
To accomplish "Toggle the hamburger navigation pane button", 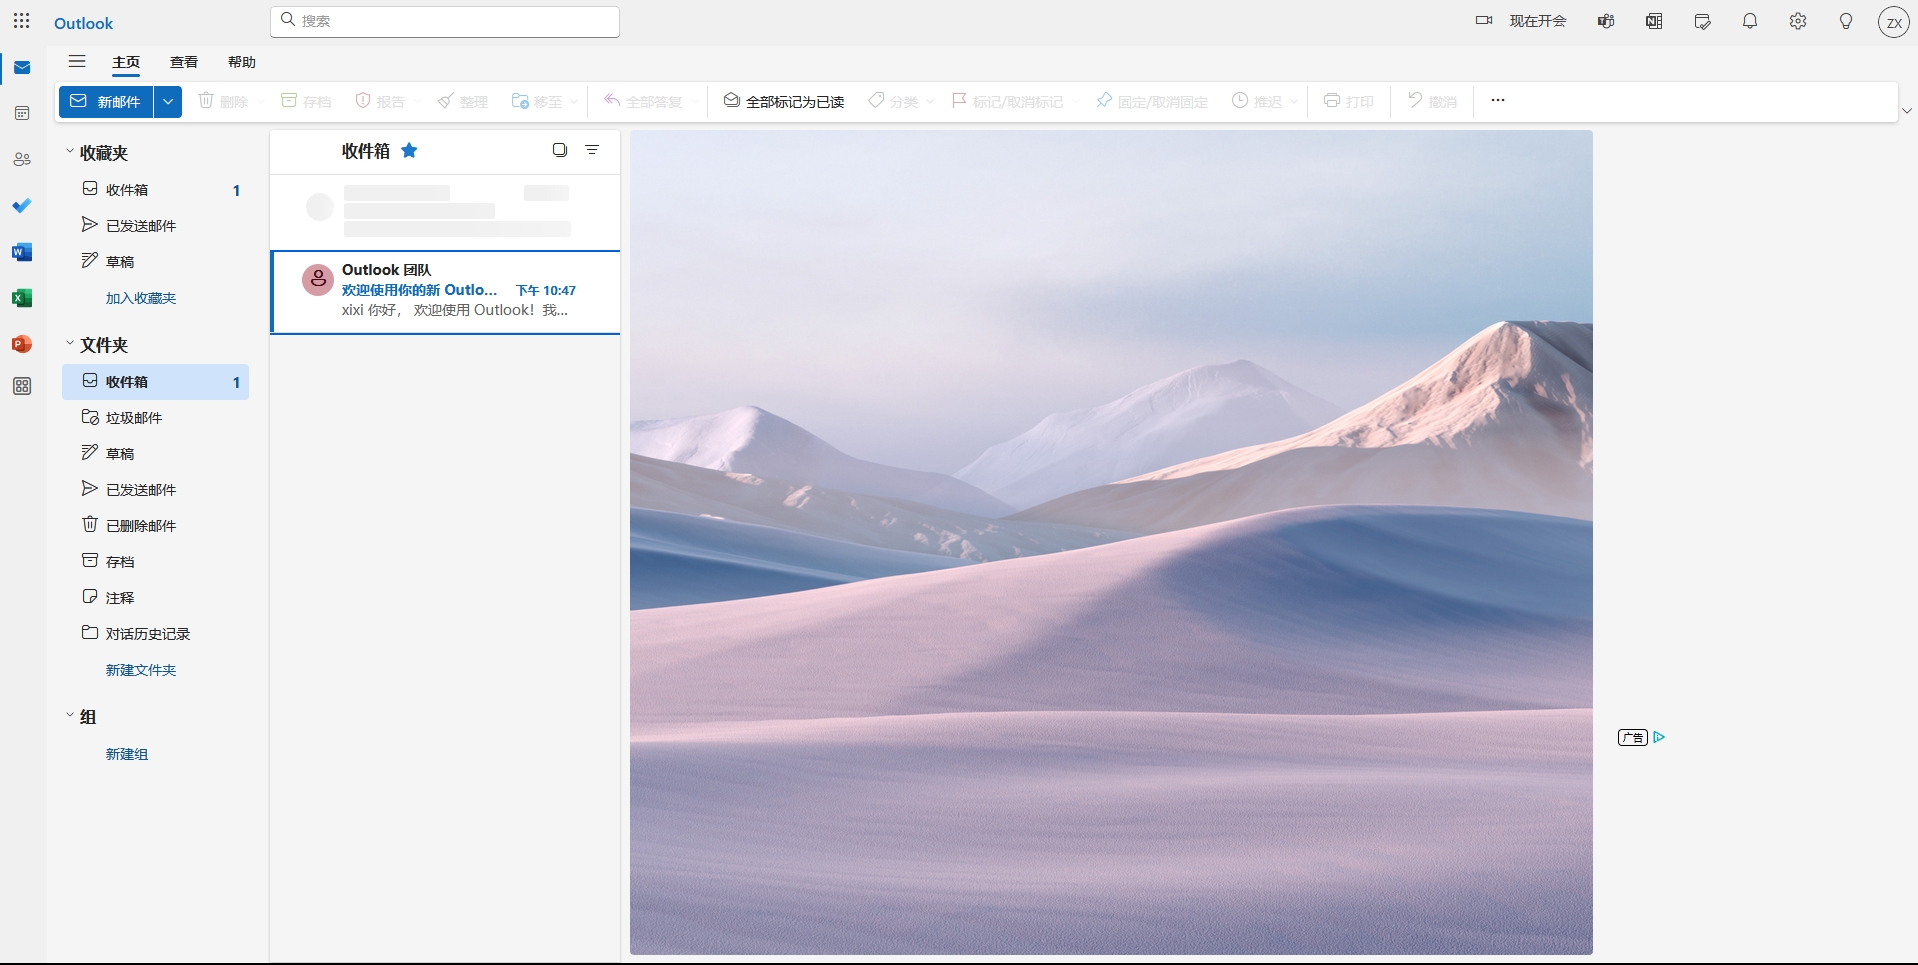I will [77, 62].
